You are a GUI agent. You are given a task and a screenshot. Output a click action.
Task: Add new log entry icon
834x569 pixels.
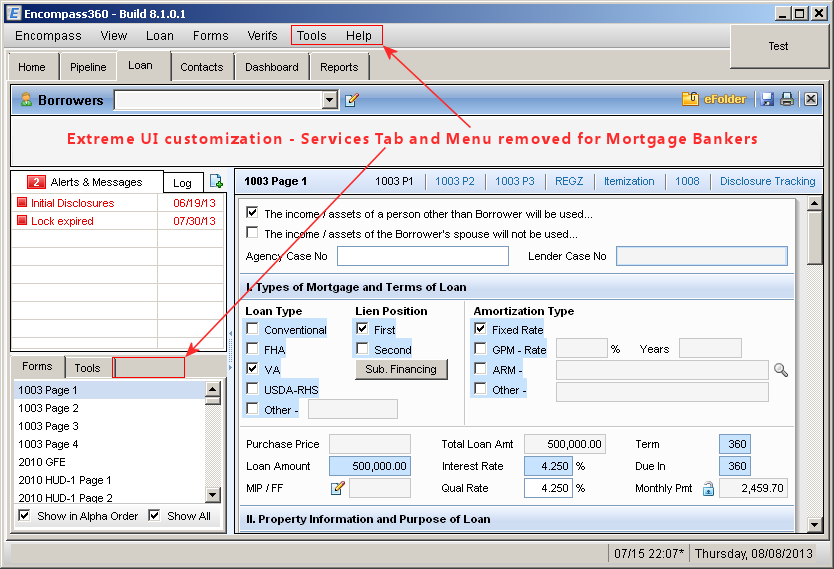pos(216,181)
